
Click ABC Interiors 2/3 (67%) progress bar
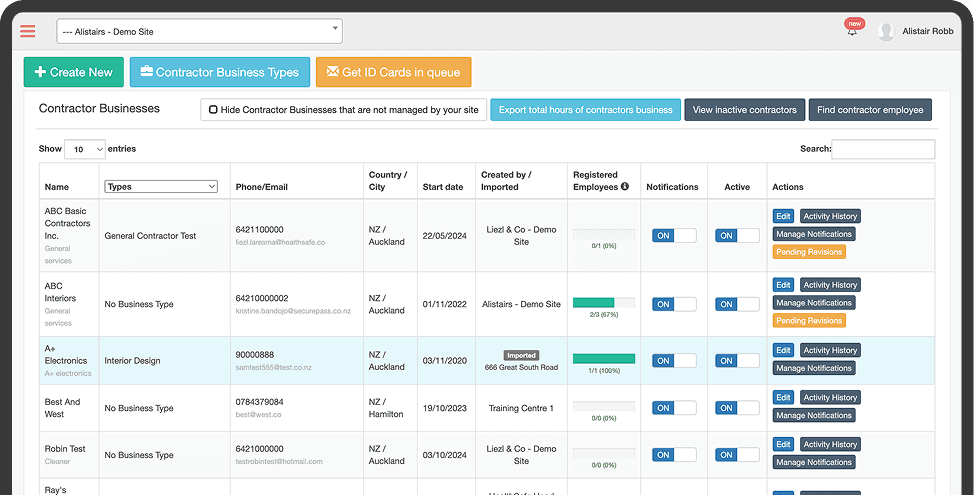604,303
